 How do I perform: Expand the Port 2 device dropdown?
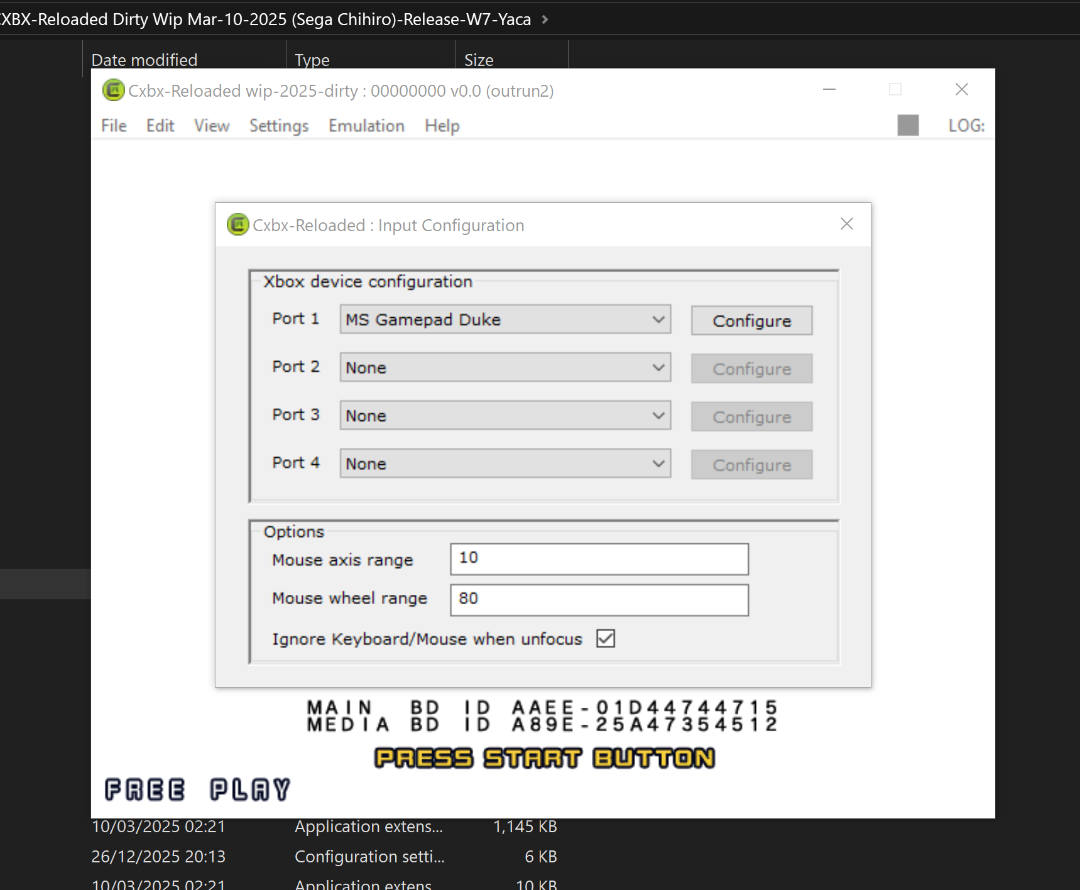point(505,368)
